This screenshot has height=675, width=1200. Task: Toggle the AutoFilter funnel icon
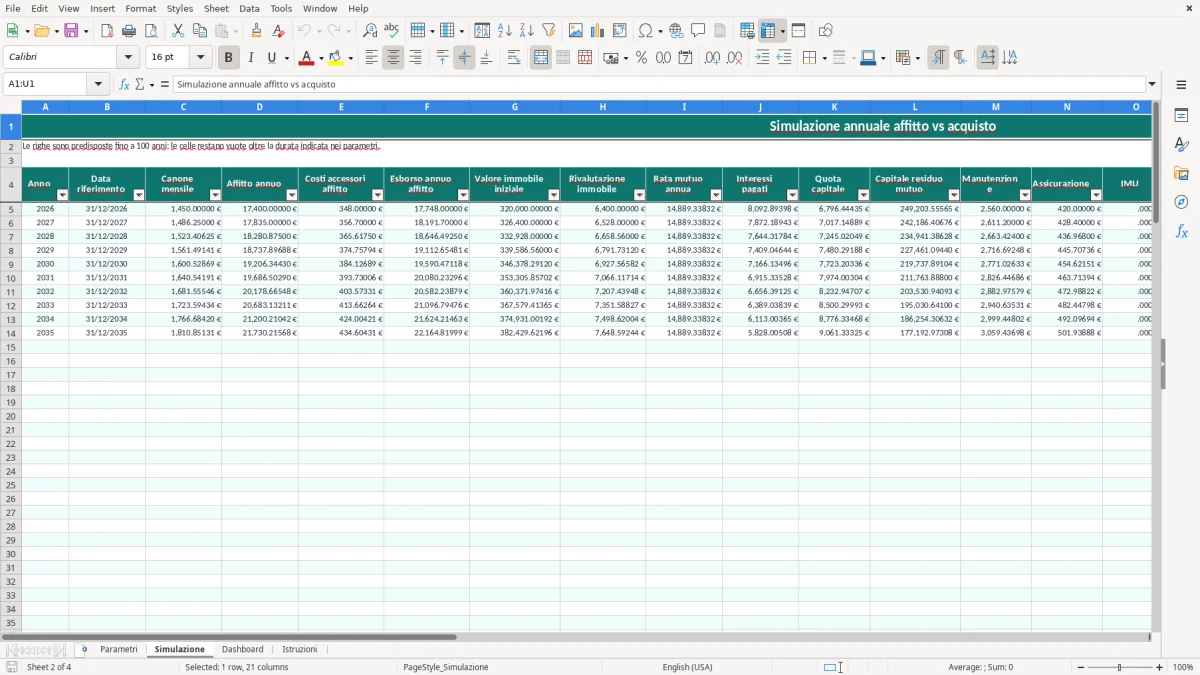point(548,31)
